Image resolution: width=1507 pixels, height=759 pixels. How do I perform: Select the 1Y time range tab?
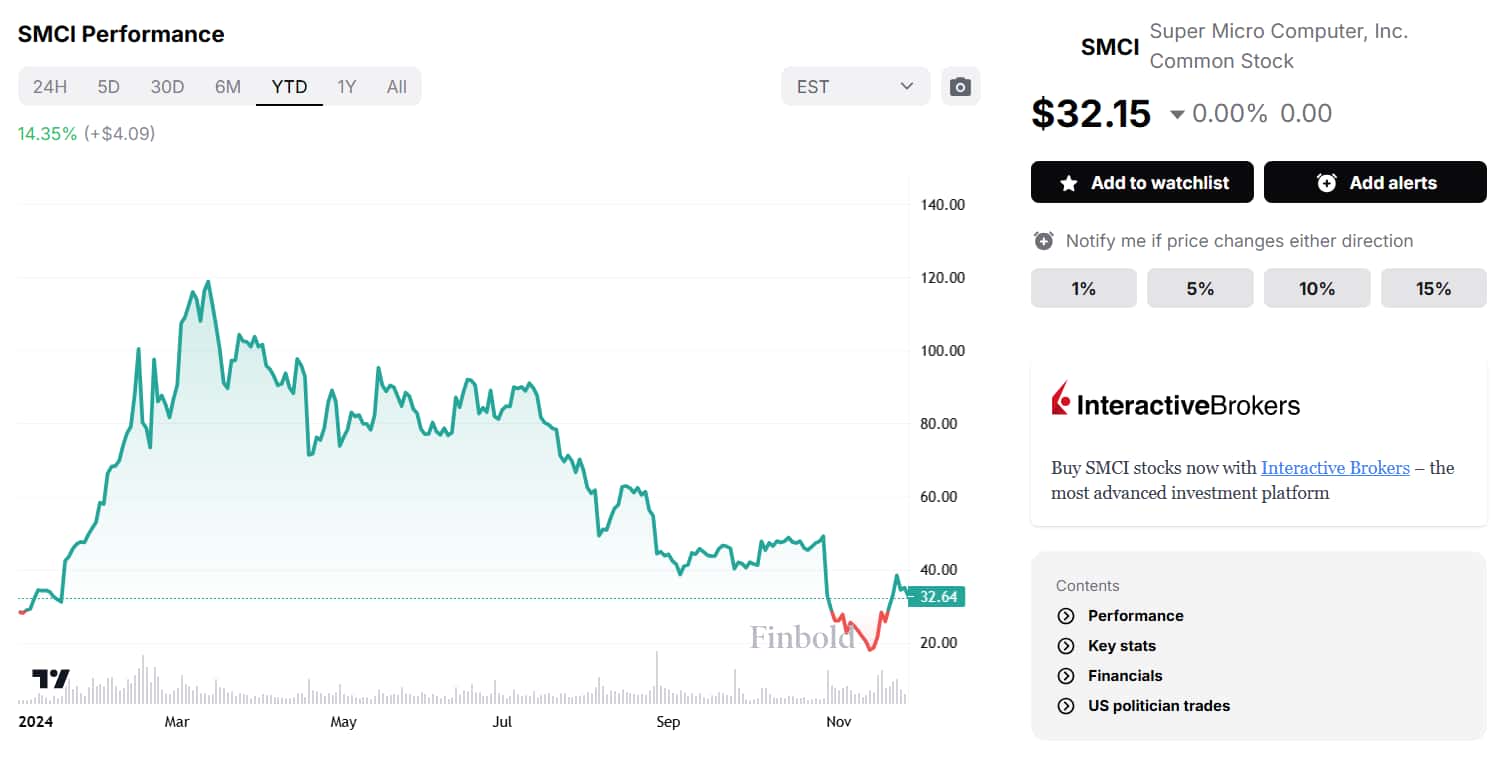[346, 87]
